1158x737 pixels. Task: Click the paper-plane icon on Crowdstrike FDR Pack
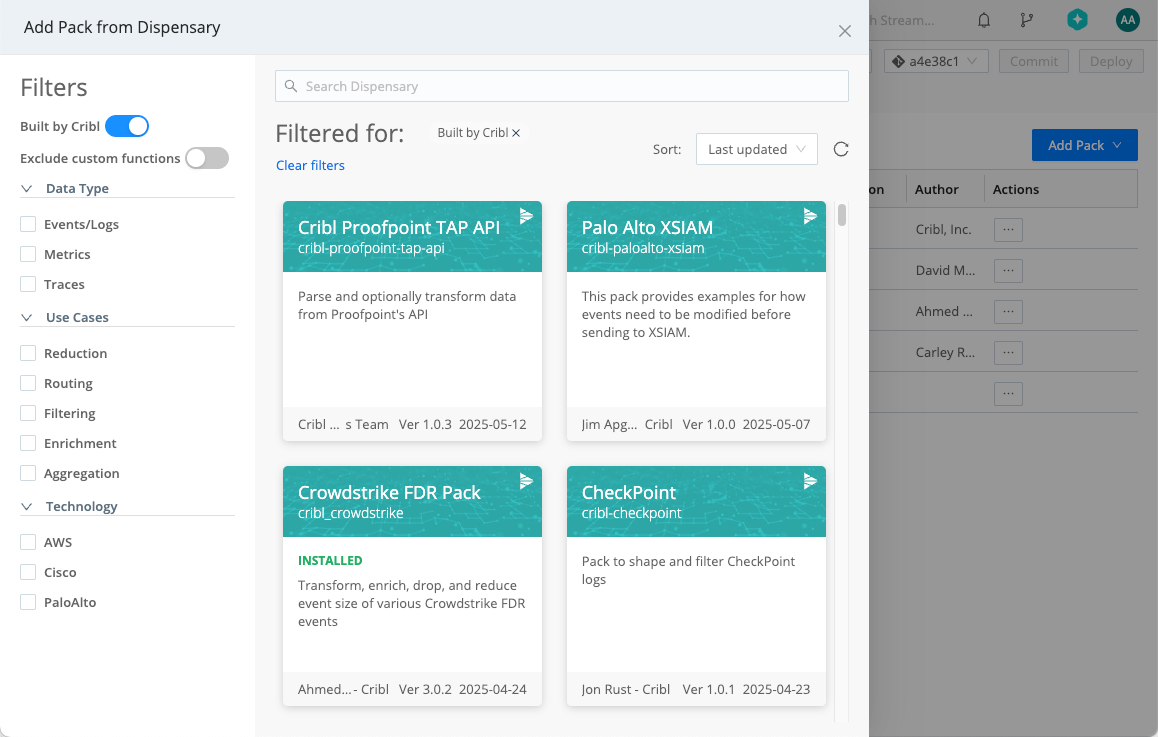[526, 481]
